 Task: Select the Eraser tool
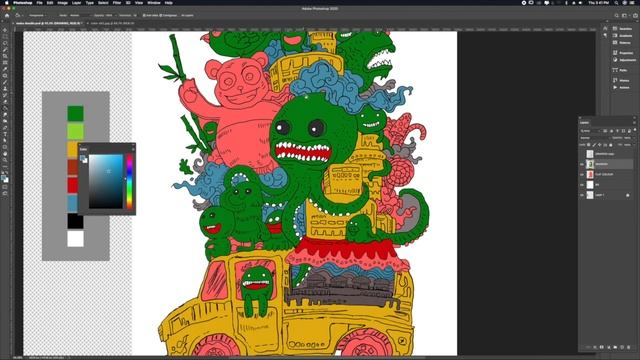point(5,102)
